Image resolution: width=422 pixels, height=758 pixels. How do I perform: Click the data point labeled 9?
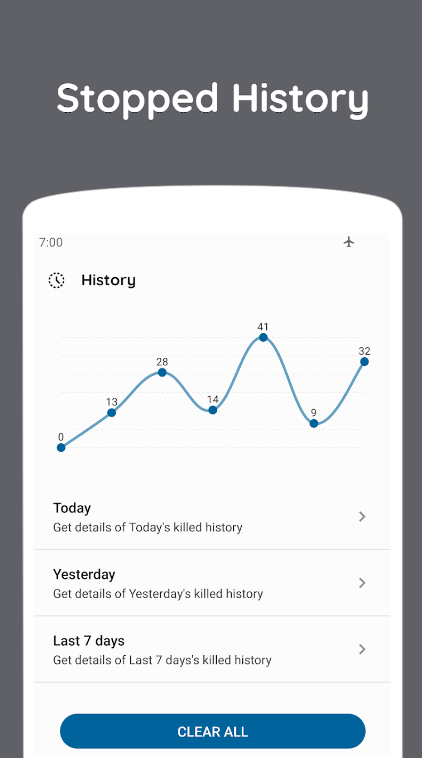tap(314, 423)
